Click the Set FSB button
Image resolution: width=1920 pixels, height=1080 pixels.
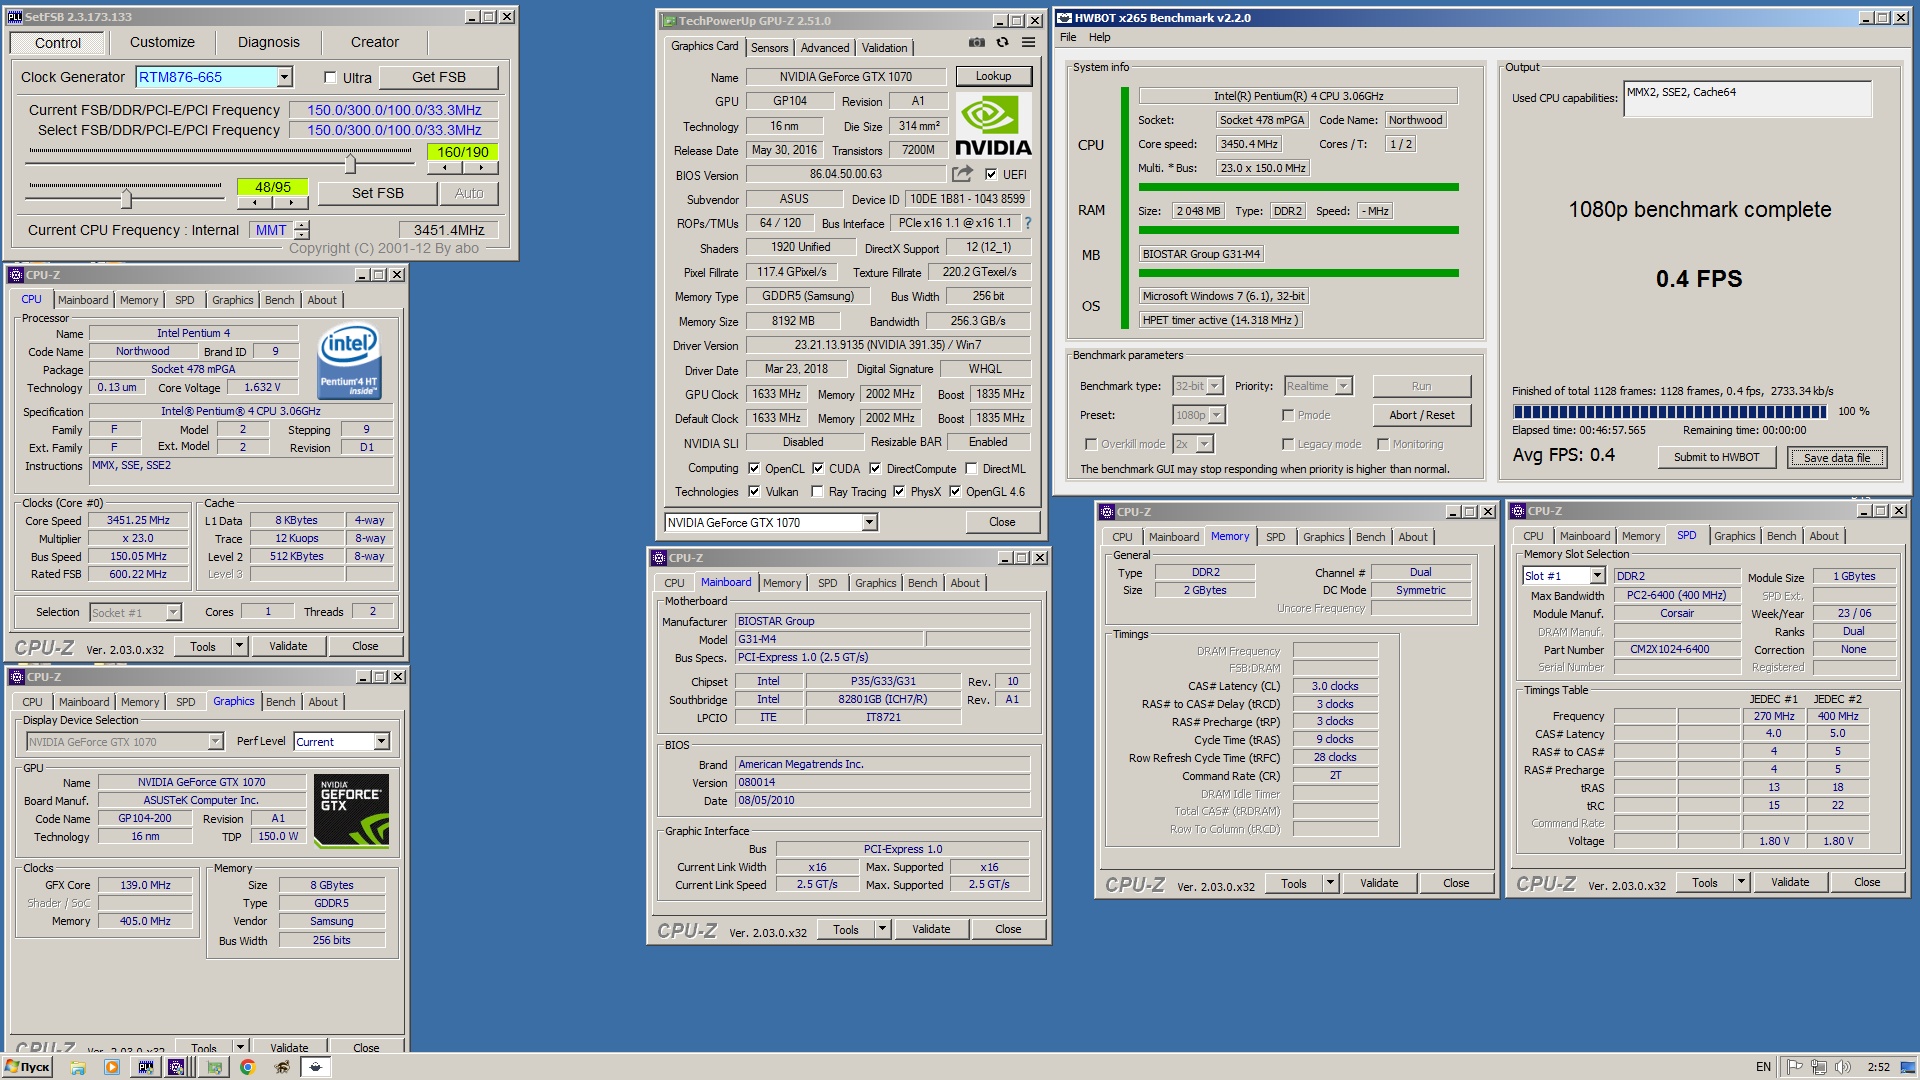point(378,193)
